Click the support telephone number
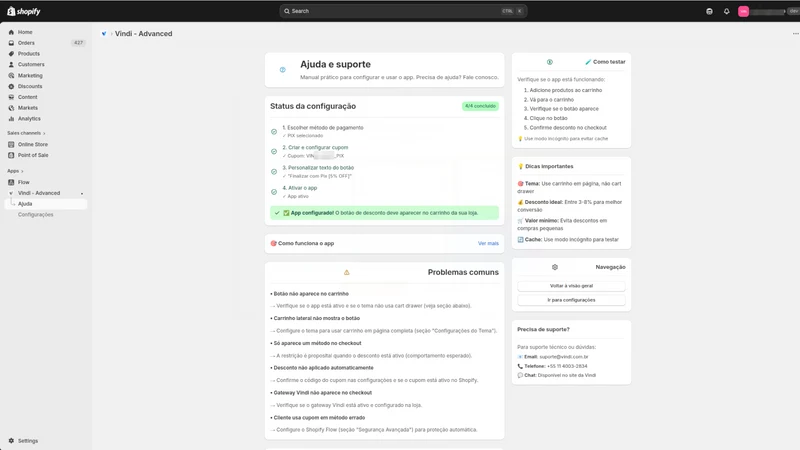800x450 pixels. tap(567, 366)
